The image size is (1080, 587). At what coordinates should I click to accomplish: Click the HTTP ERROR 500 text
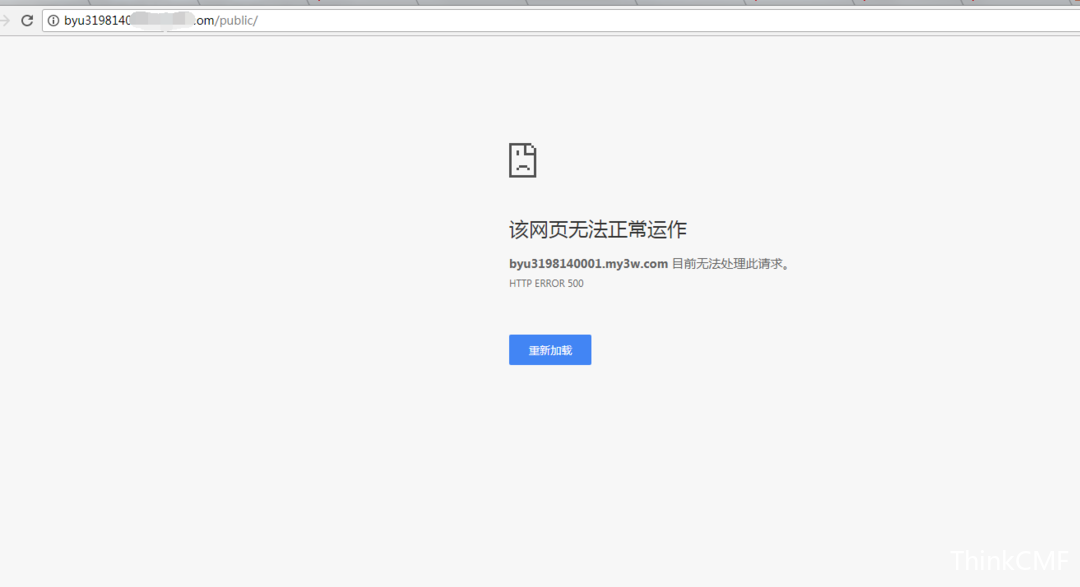(x=546, y=283)
